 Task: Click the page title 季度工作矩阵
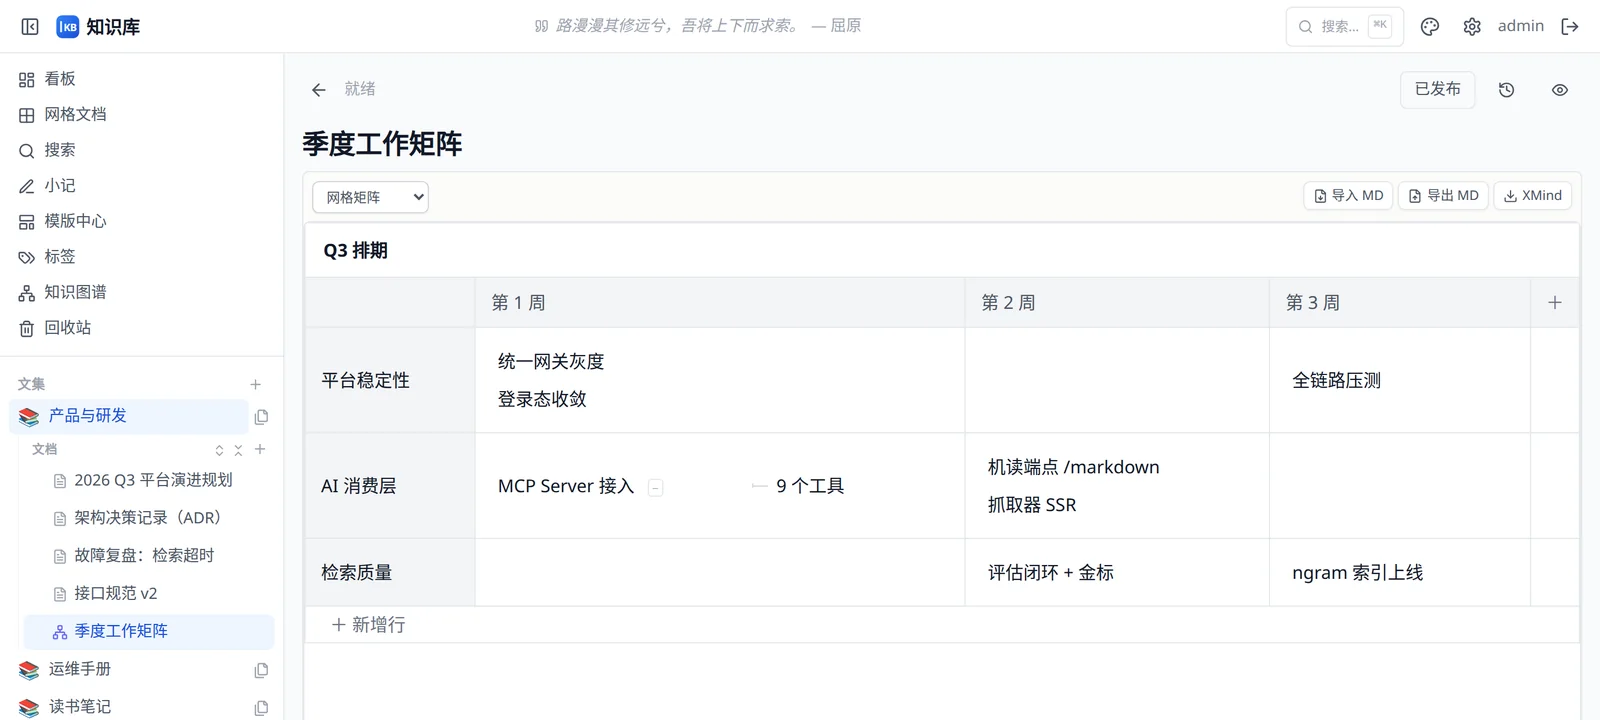pos(382,144)
